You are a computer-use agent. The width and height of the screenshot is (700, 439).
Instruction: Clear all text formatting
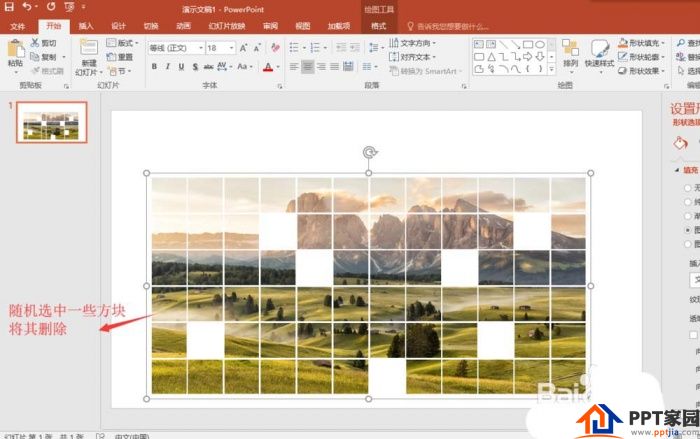point(275,48)
